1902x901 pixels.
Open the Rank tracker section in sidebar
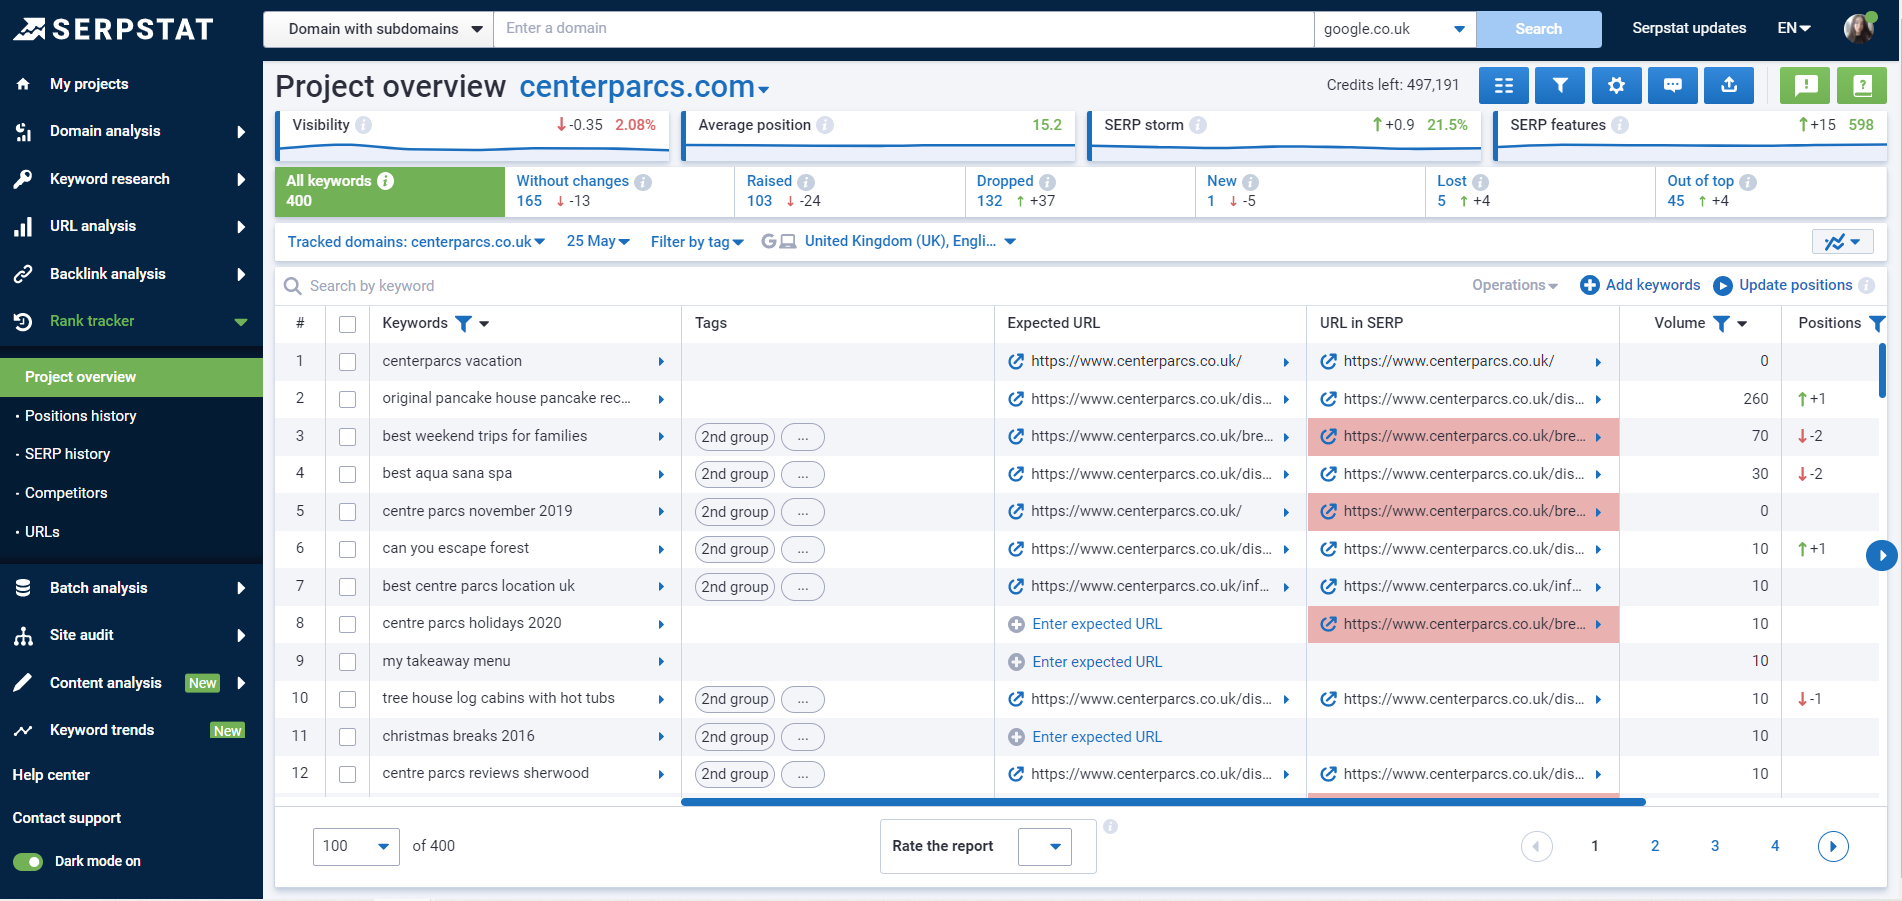(92, 321)
